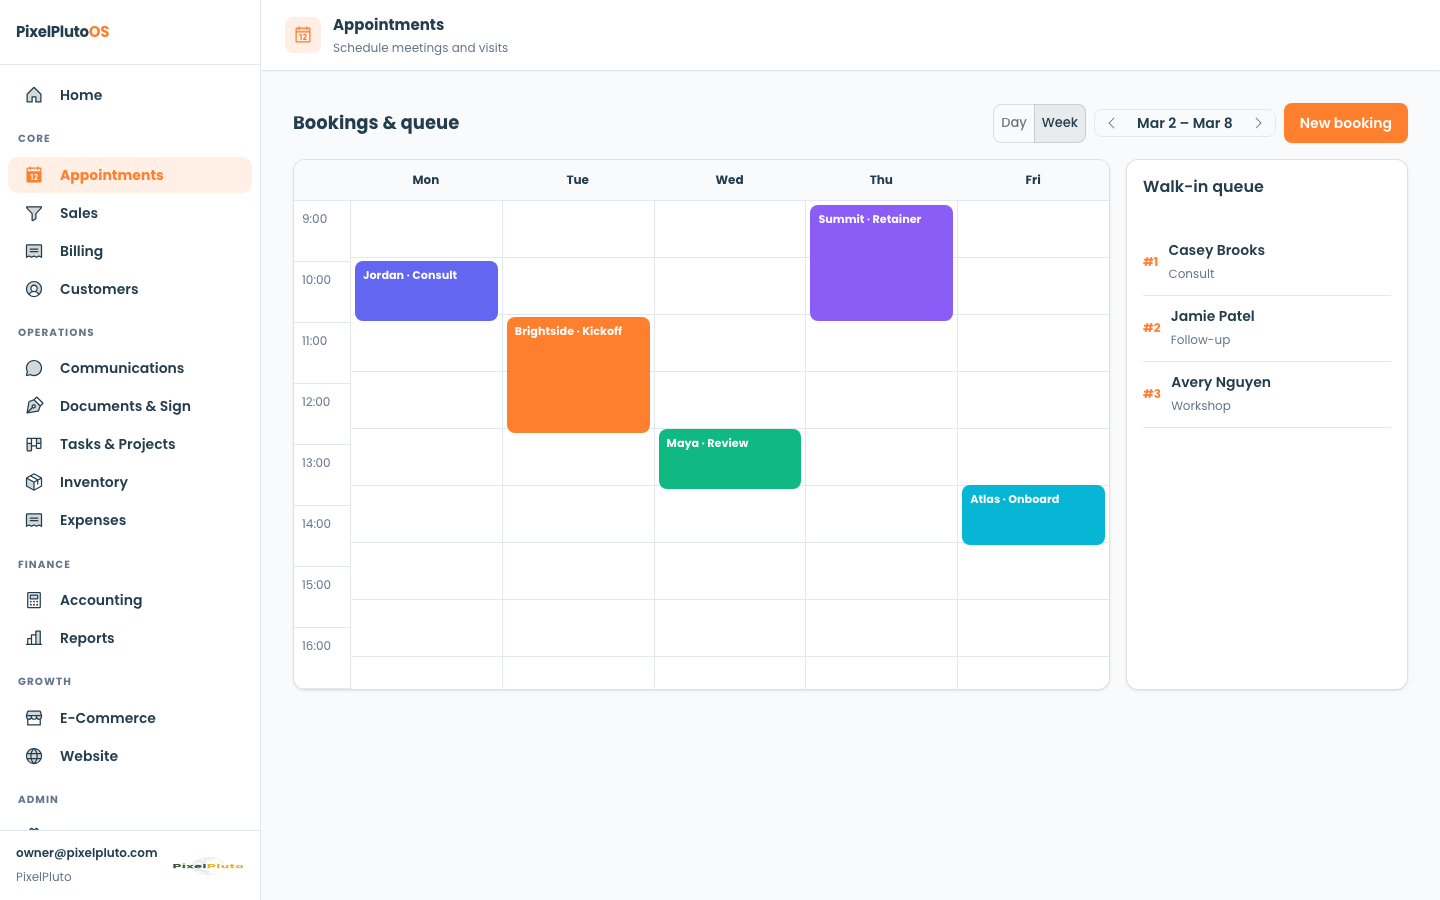Click the PixelPluto logo thumbnail
Viewport: 1440px width, 900px height.
(208, 865)
